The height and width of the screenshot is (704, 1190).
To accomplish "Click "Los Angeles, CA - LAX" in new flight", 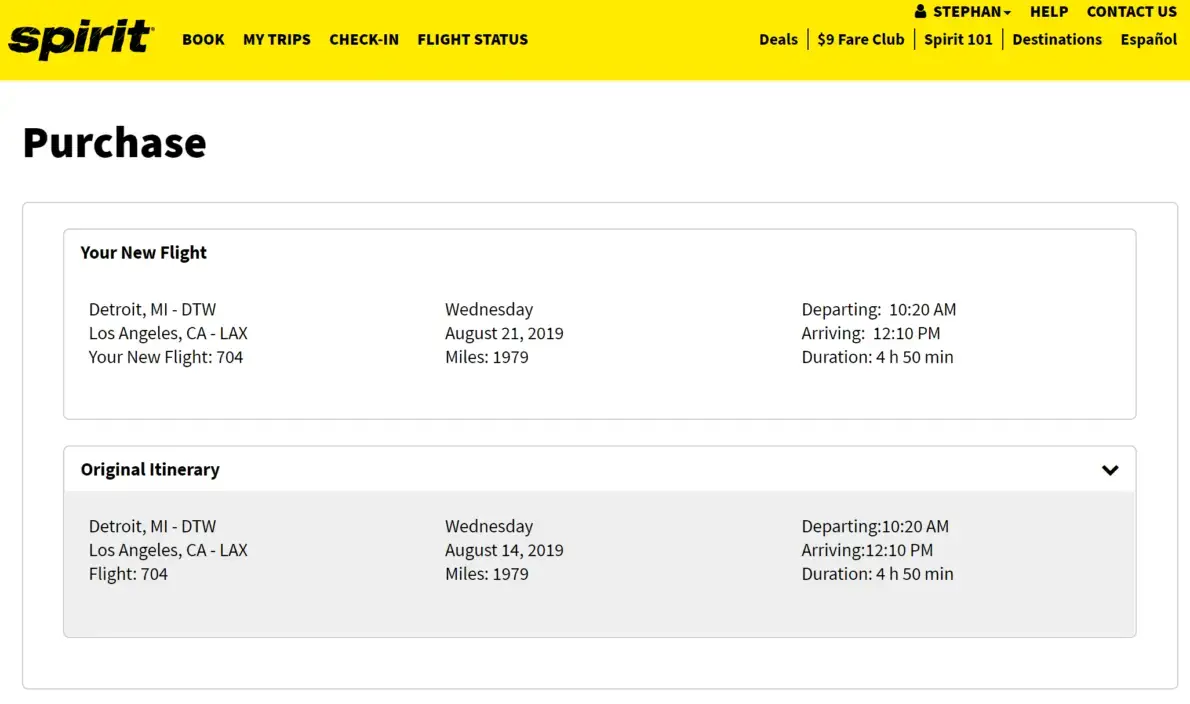I will pyautogui.click(x=168, y=333).
